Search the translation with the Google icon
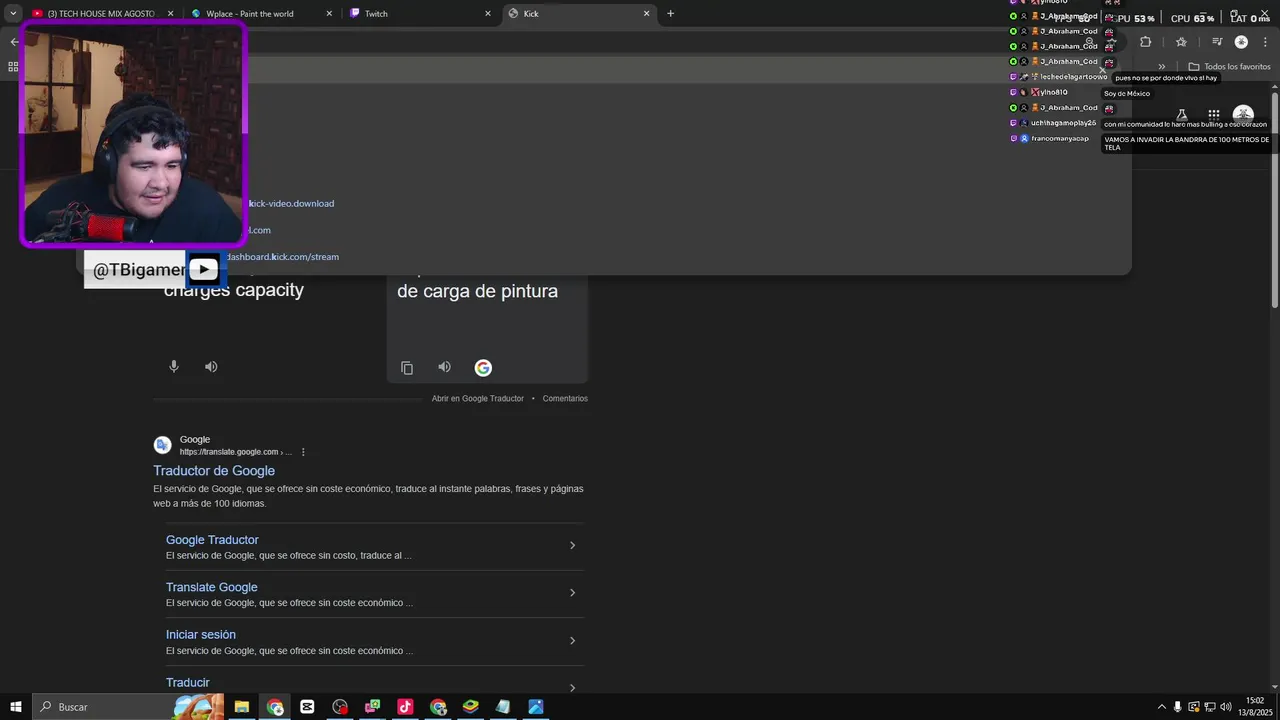This screenshot has height=720, width=1280. coord(483,368)
